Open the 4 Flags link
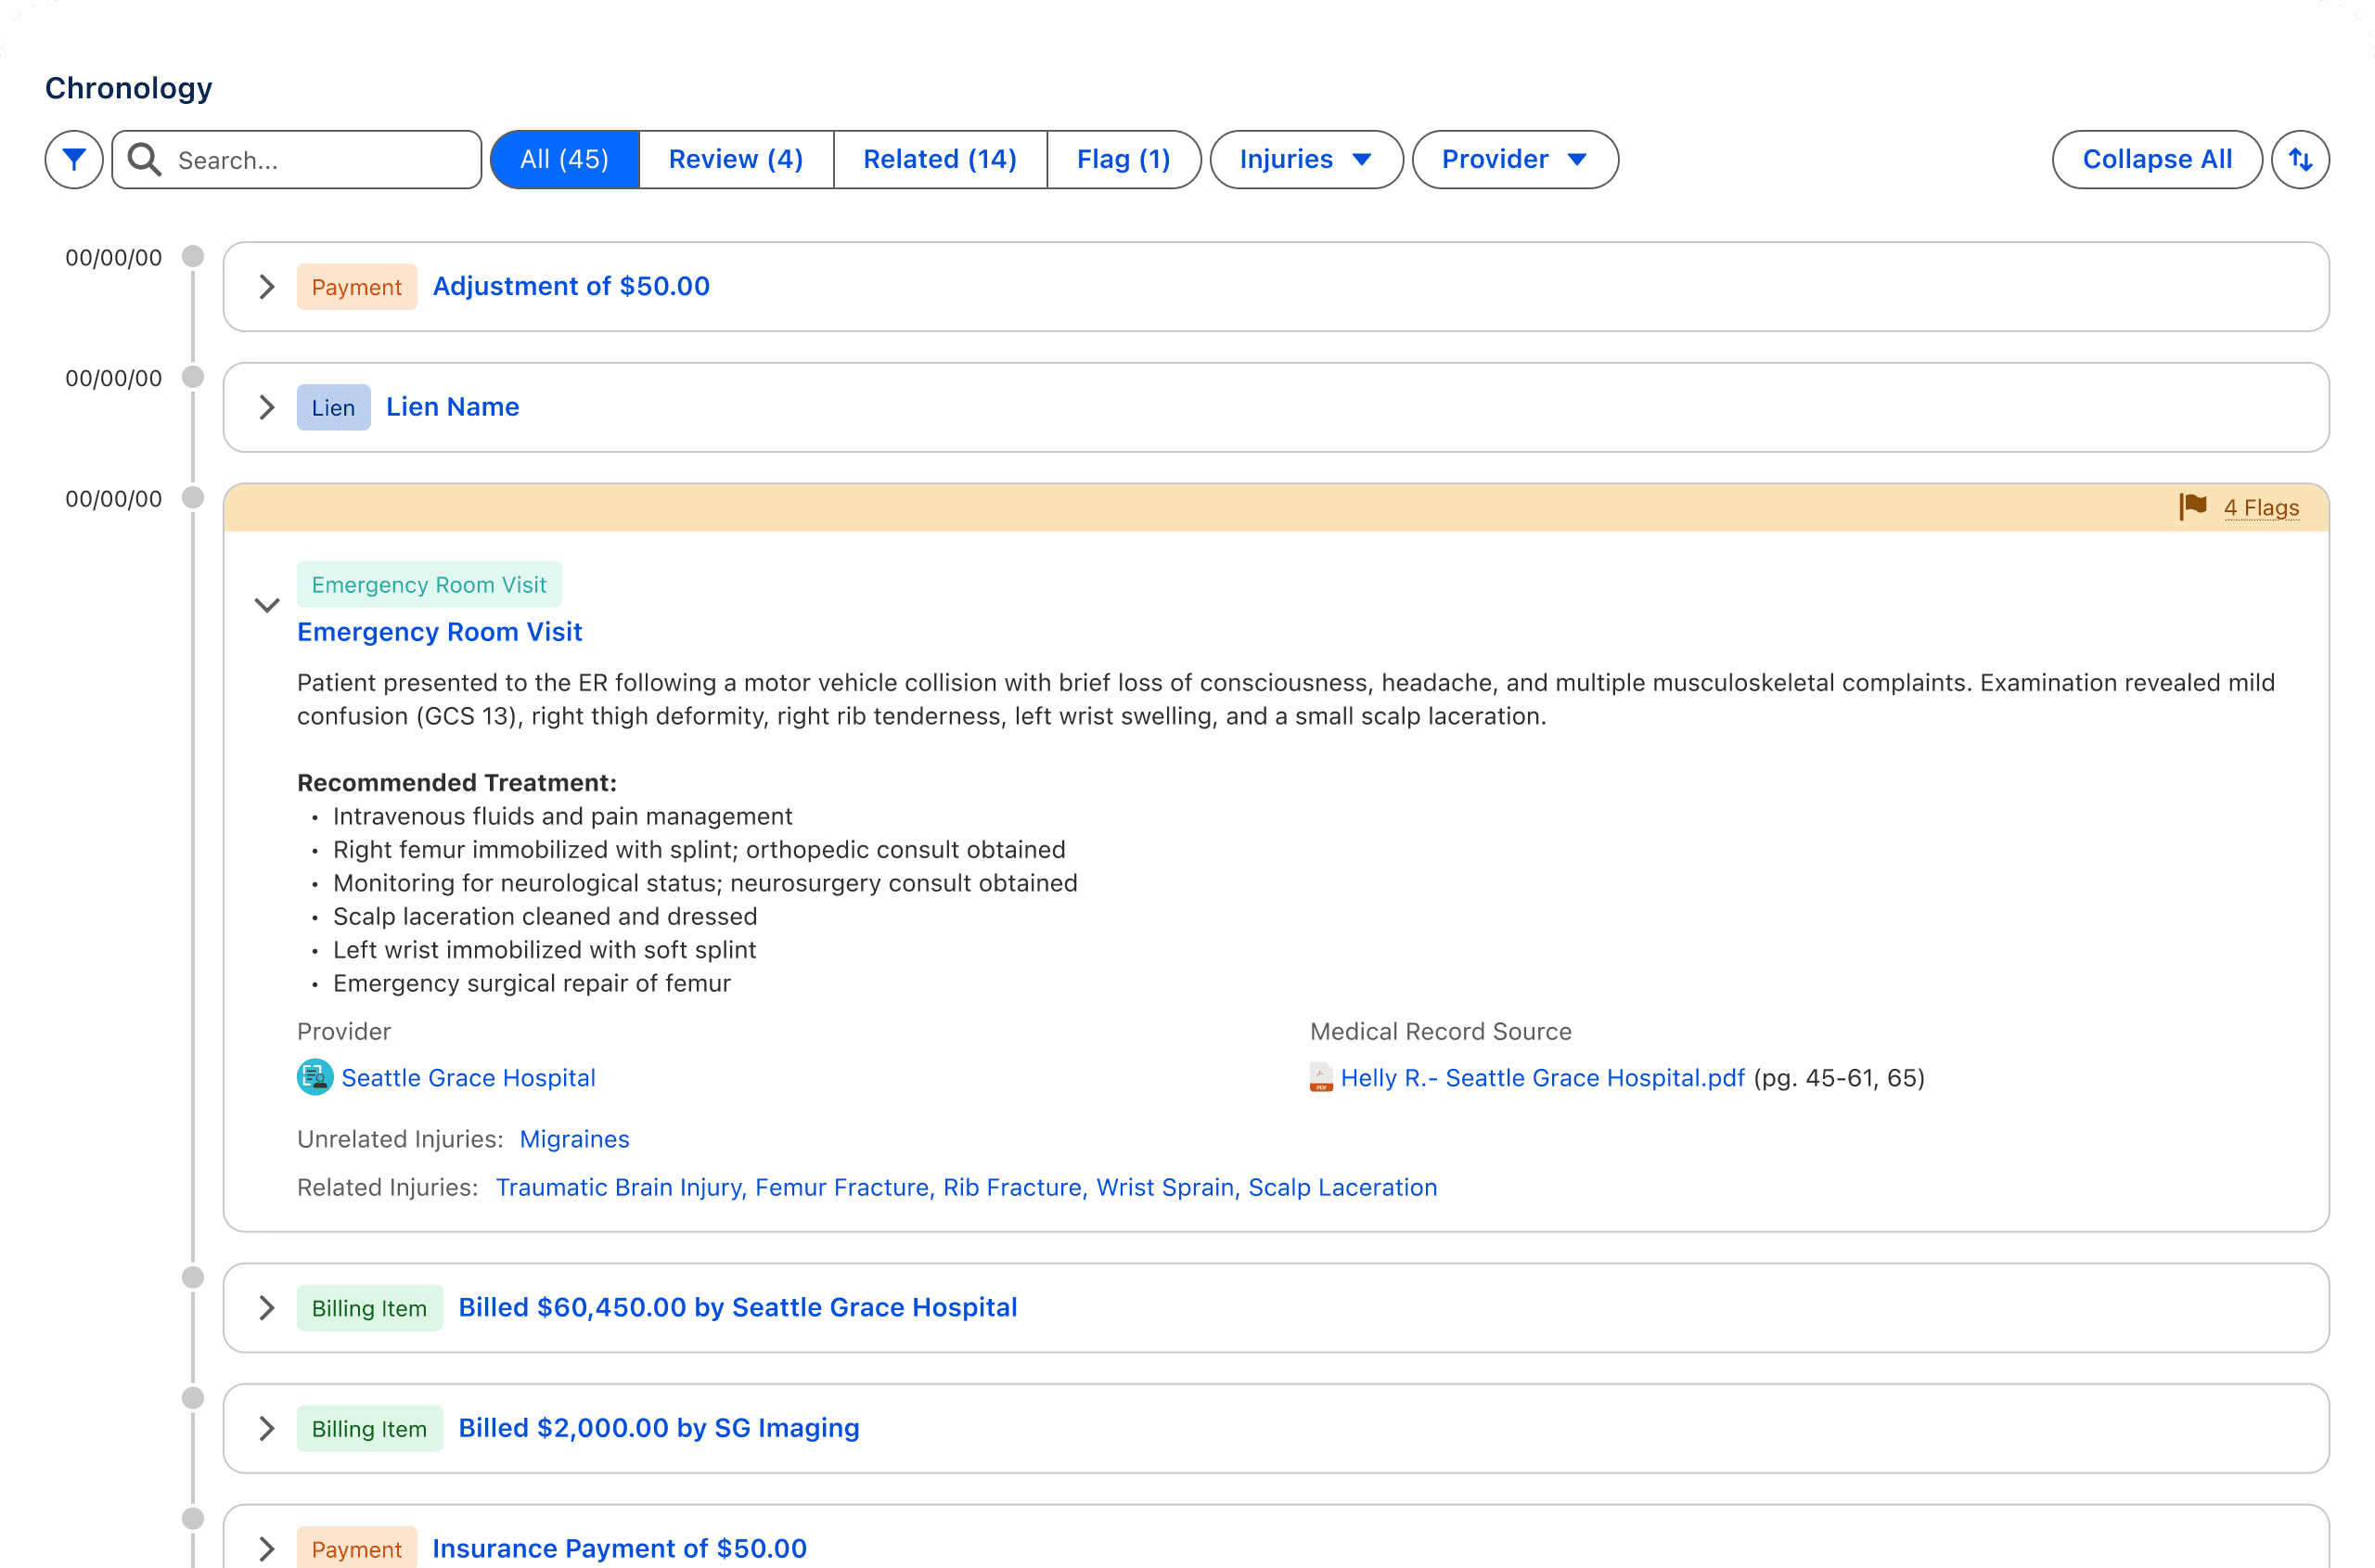The width and height of the screenshot is (2375, 1568). [x=2260, y=507]
